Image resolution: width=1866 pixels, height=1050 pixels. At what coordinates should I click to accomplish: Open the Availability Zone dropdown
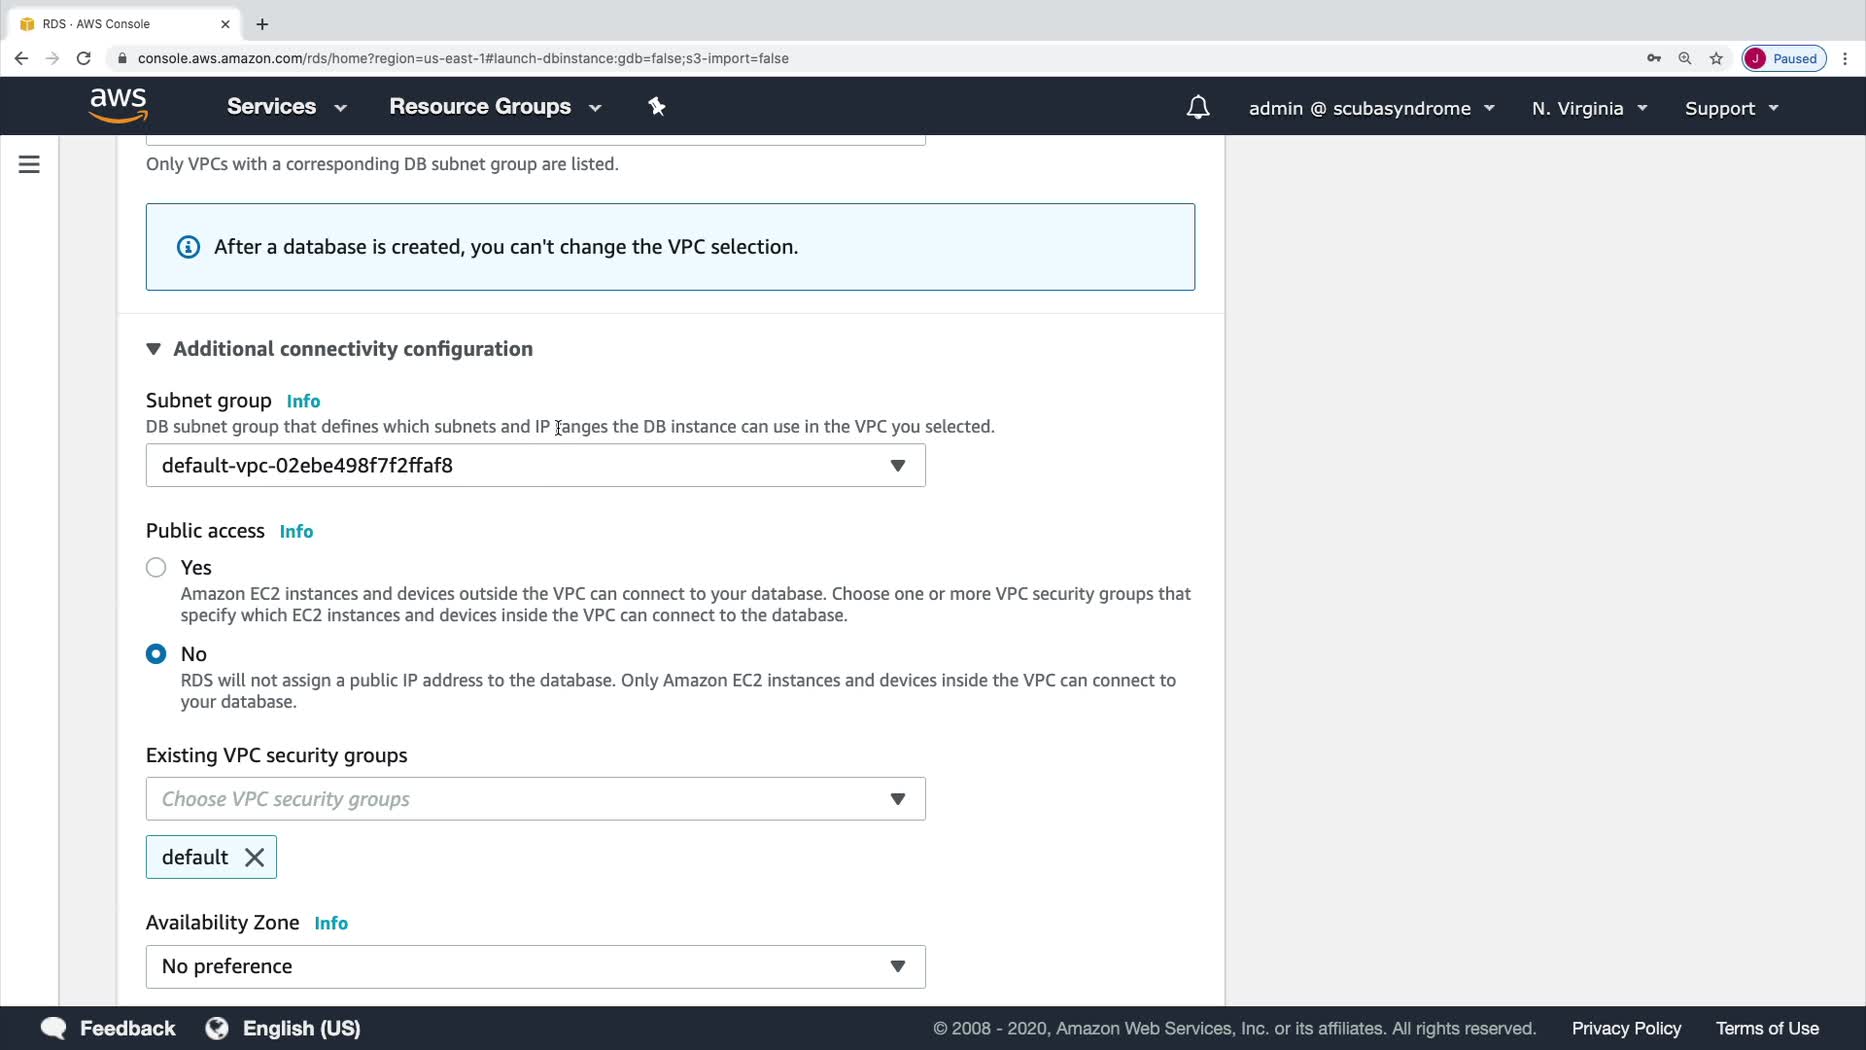click(535, 967)
